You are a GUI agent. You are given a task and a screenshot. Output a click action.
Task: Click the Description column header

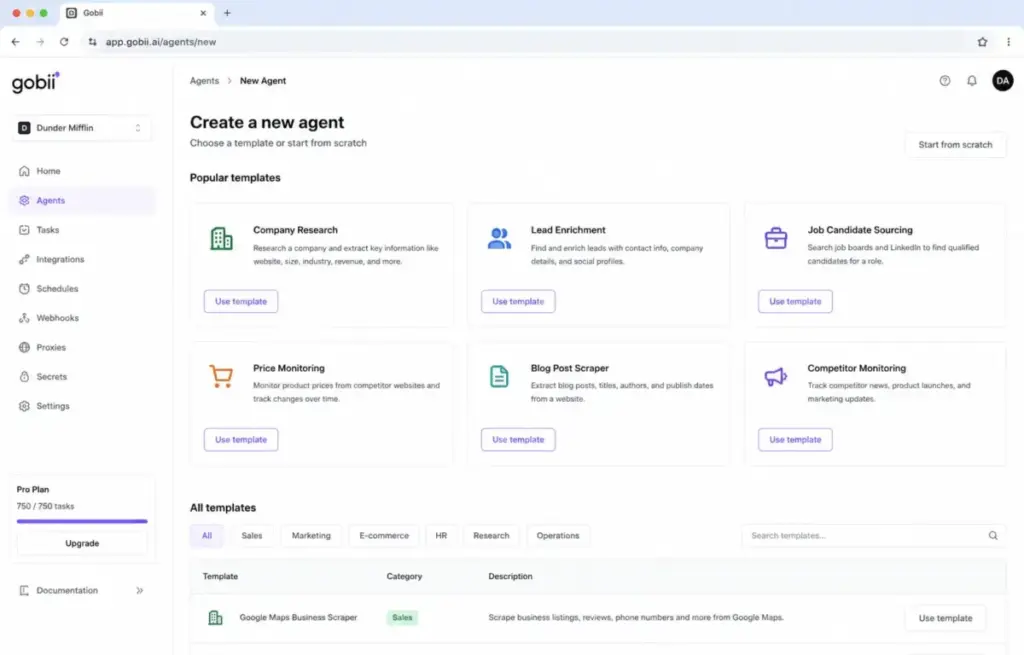[510, 576]
